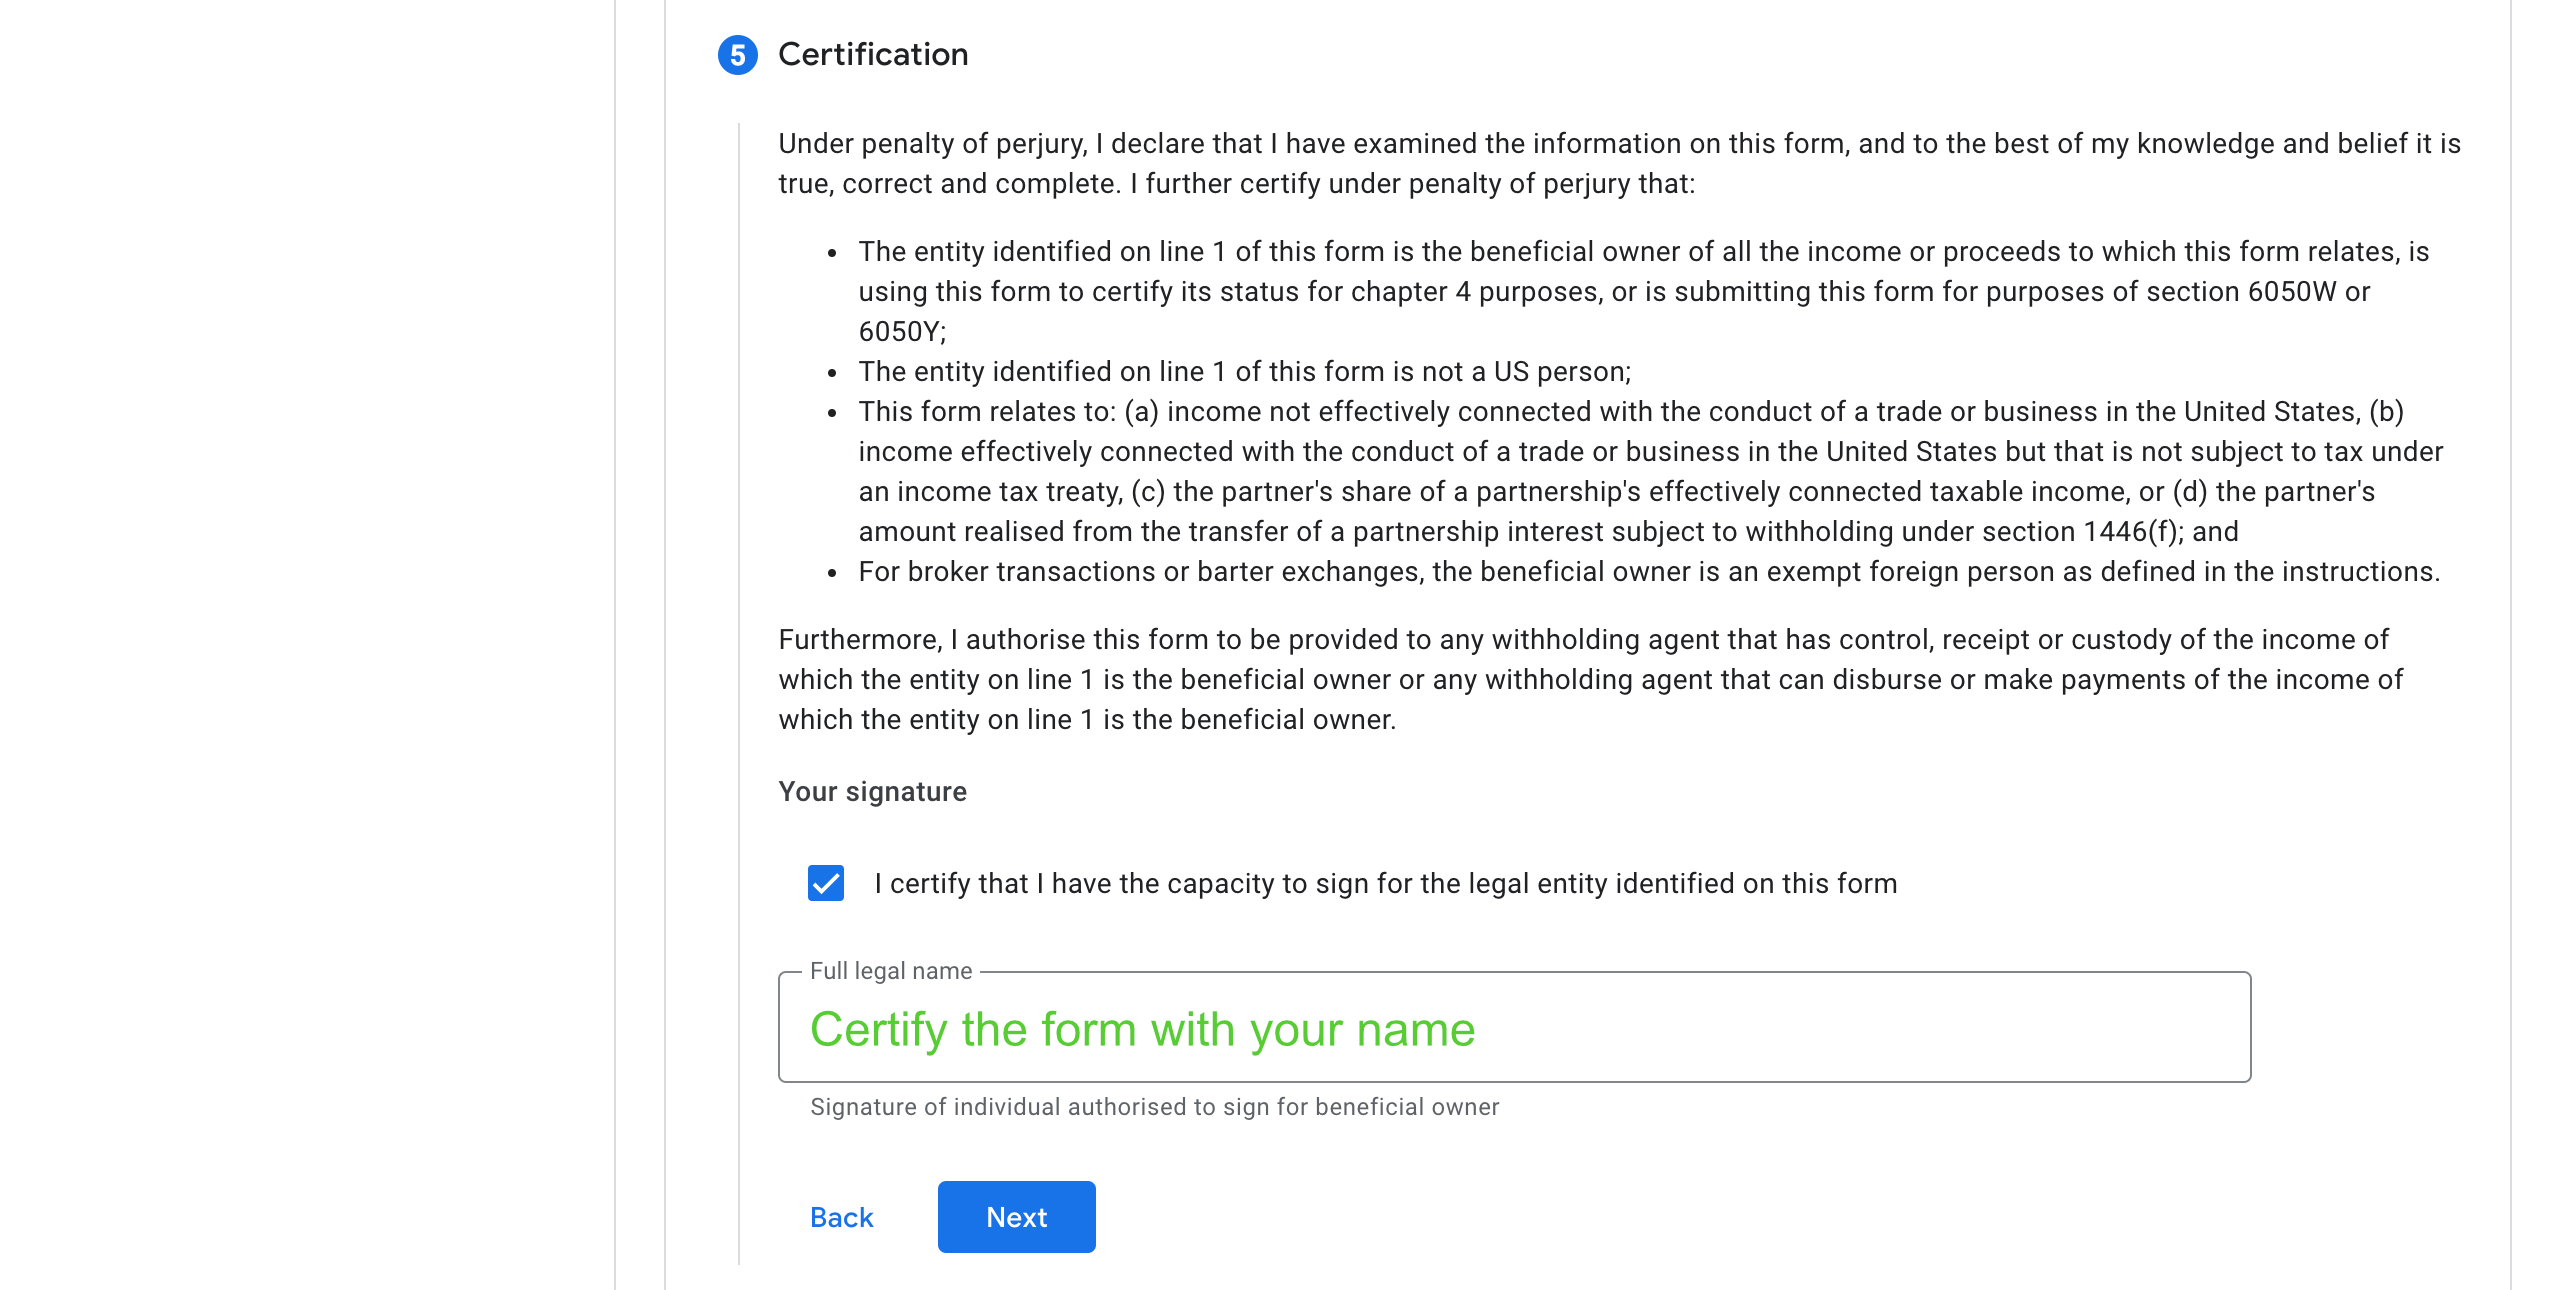Click the Back link
This screenshot has width=2560, height=1290.
click(841, 1217)
